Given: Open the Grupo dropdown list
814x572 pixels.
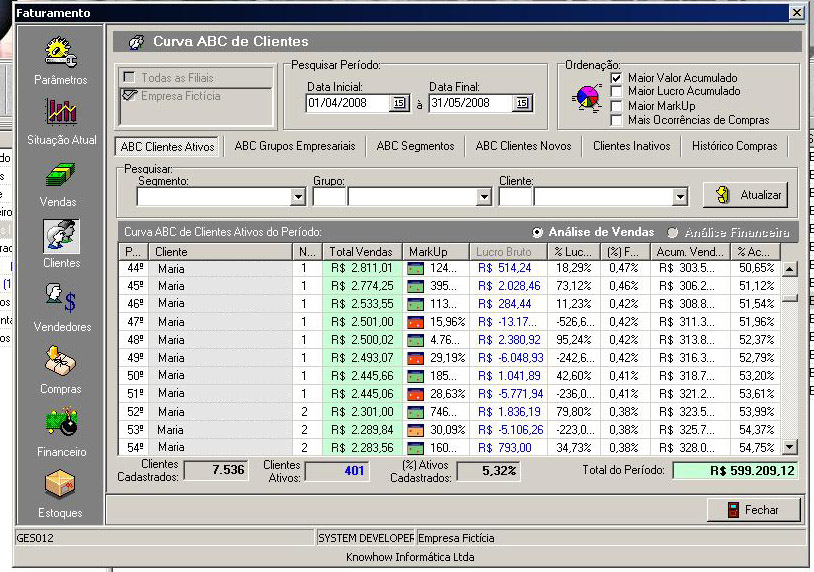Looking at the screenshot, I should coord(484,197).
